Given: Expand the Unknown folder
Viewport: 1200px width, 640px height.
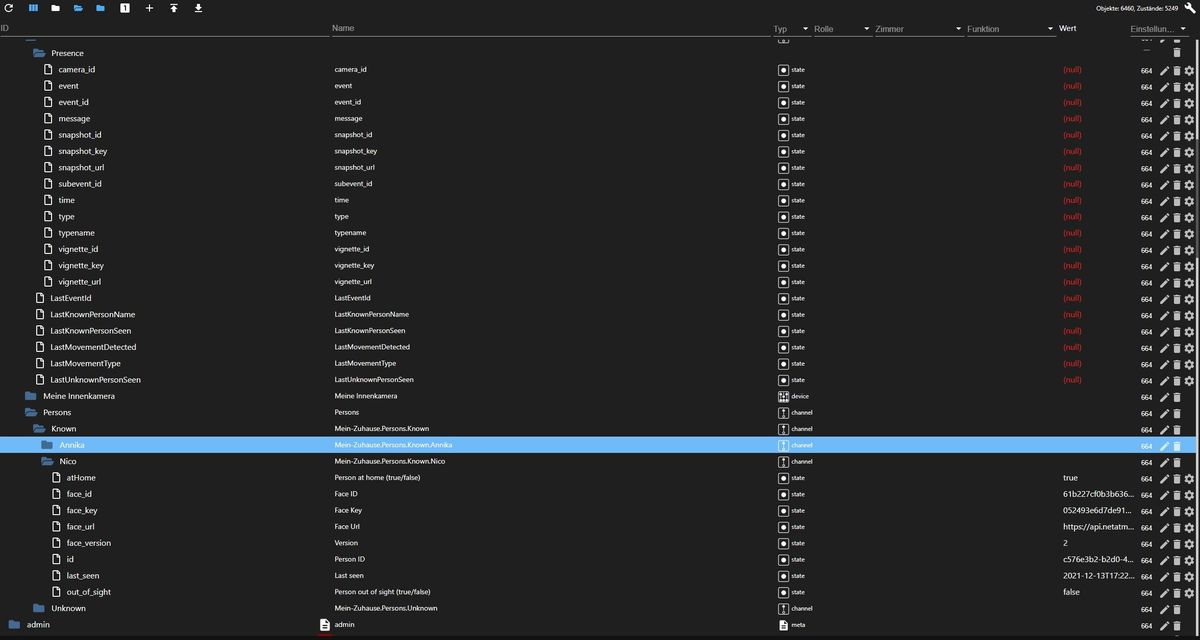Looking at the screenshot, I should [39, 608].
